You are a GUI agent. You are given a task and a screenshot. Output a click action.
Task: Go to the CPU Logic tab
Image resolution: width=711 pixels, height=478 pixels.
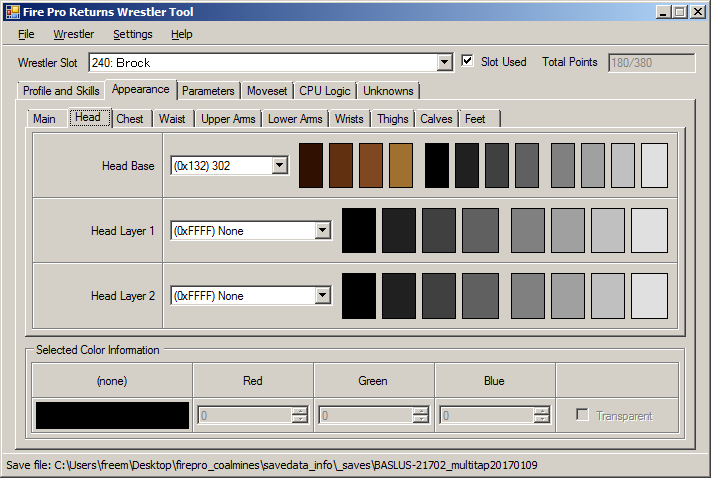click(x=325, y=91)
